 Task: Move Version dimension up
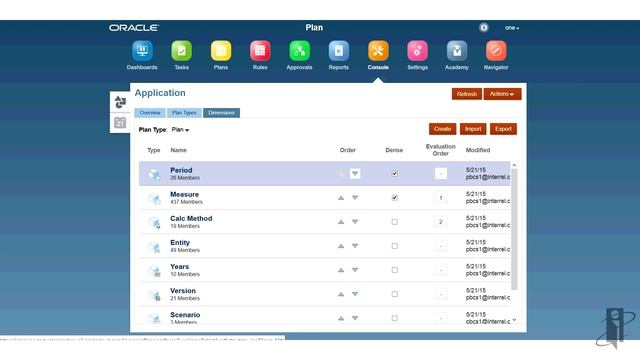(x=341, y=294)
